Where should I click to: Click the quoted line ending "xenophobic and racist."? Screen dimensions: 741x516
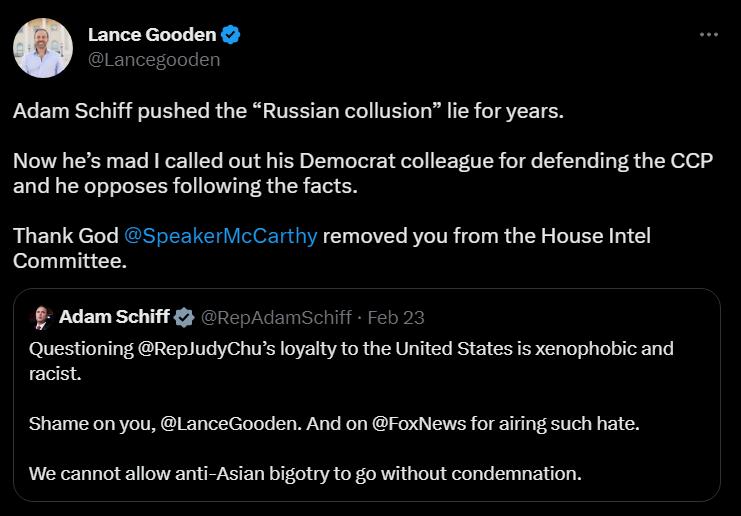[x=351, y=361]
